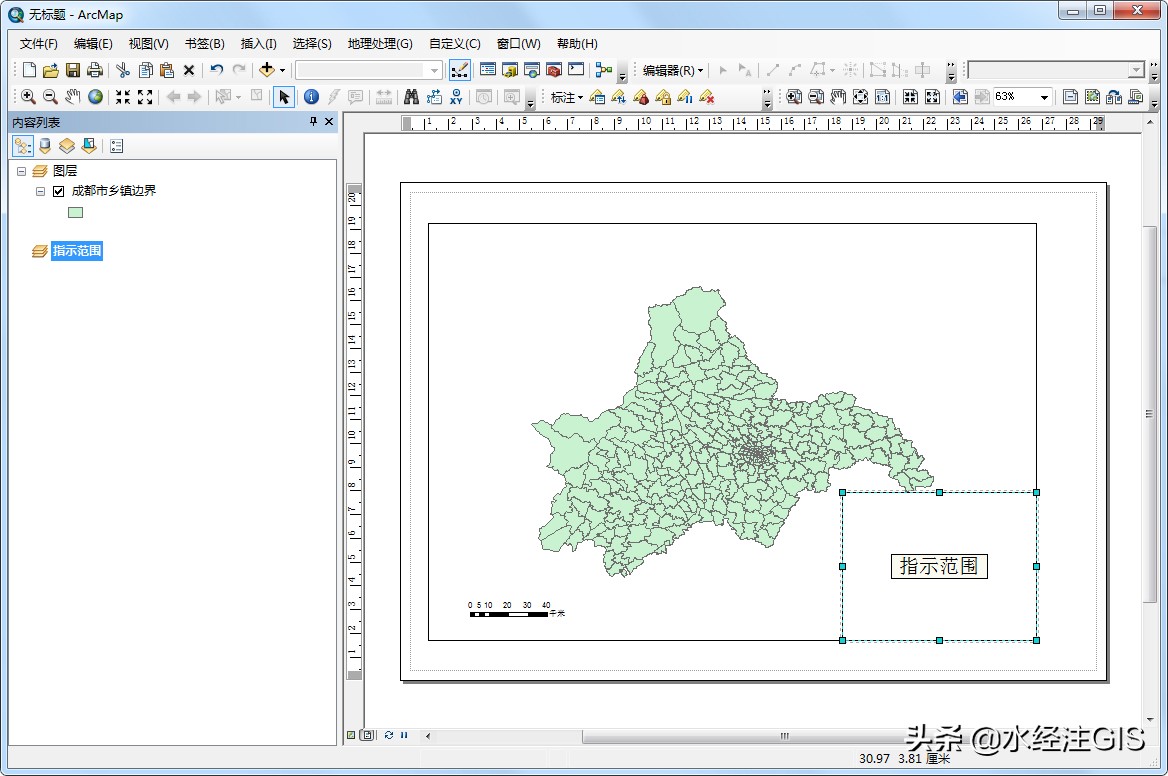Open the 插入(I) menu
Viewport: 1168px width, 776px height.
tap(258, 43)
